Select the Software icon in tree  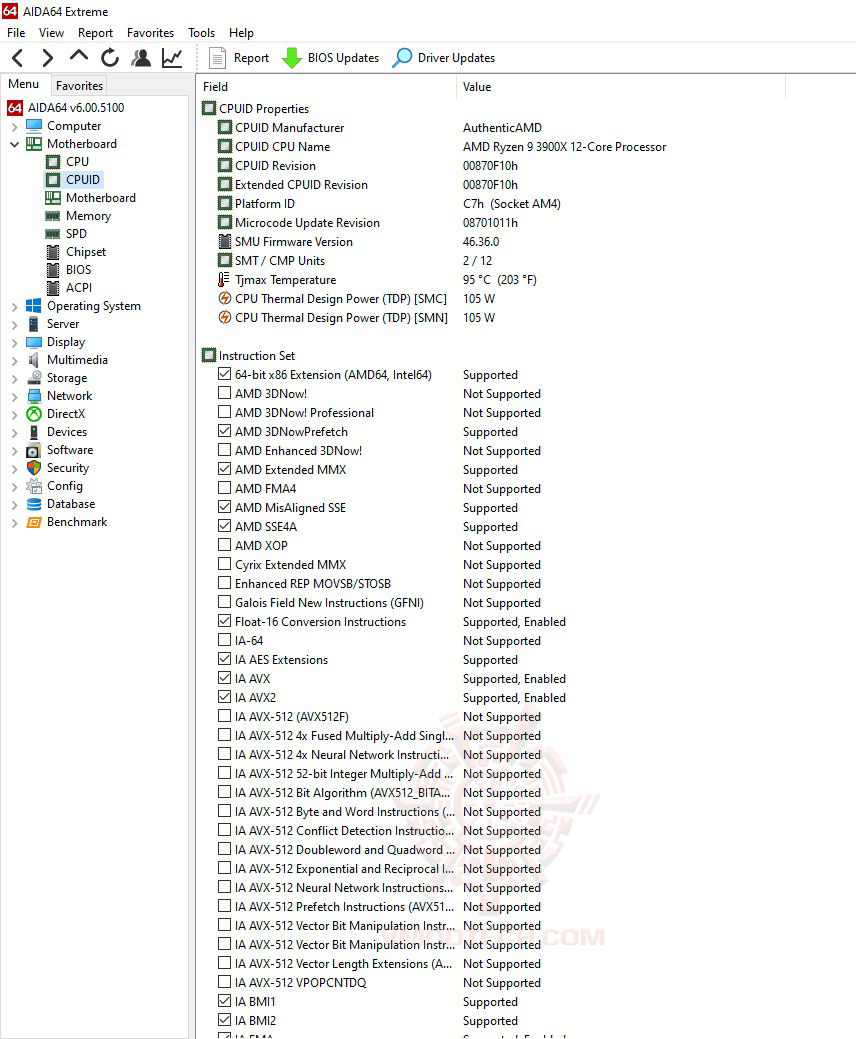click(34, 450)
